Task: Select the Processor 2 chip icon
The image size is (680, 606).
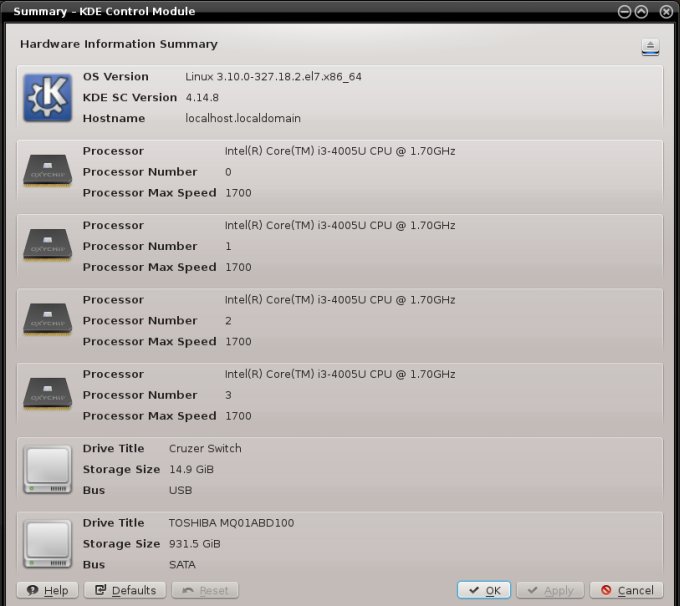Action: [x=47, y=320]
